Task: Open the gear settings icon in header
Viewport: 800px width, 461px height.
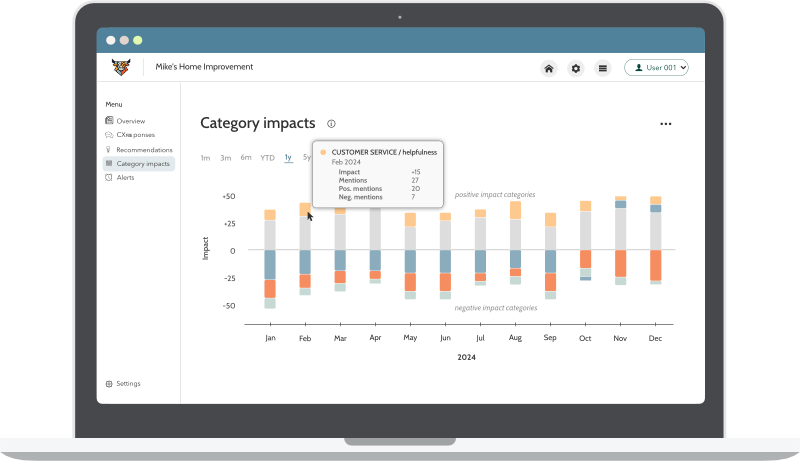Action: click(576, 68)
